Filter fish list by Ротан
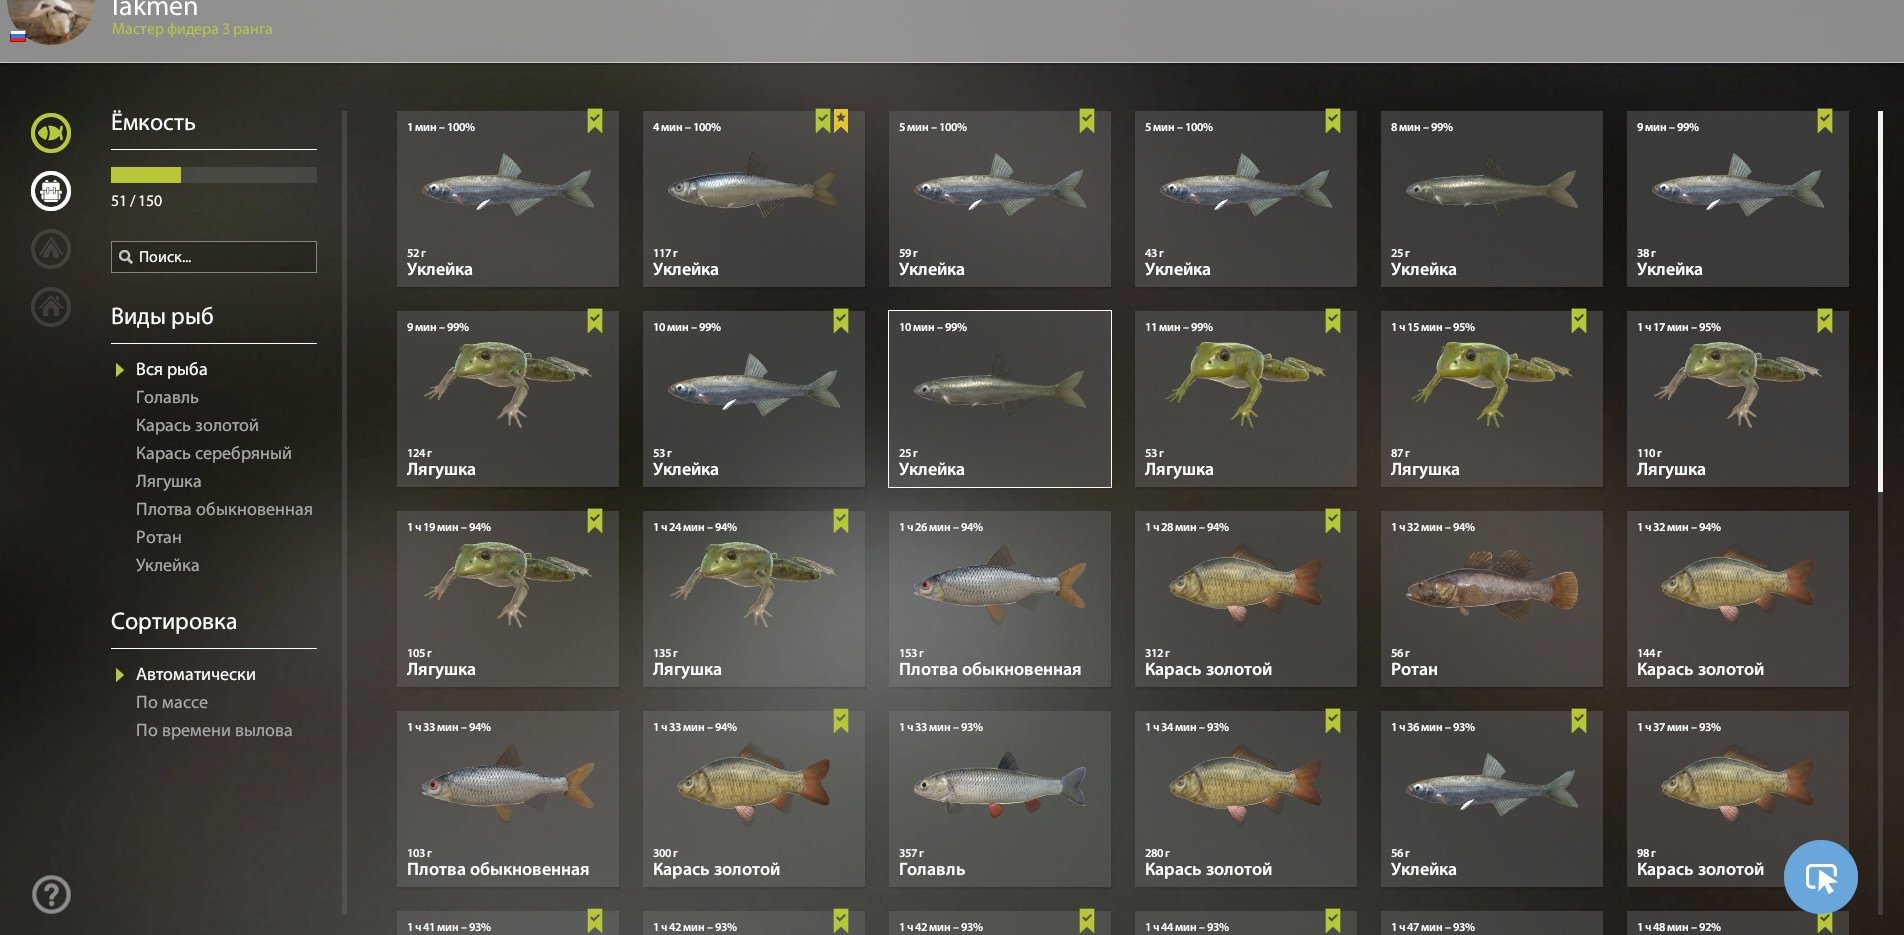The height and width of the screenshot is (935, 1904). pyautogui.click(x=159, y=537)
